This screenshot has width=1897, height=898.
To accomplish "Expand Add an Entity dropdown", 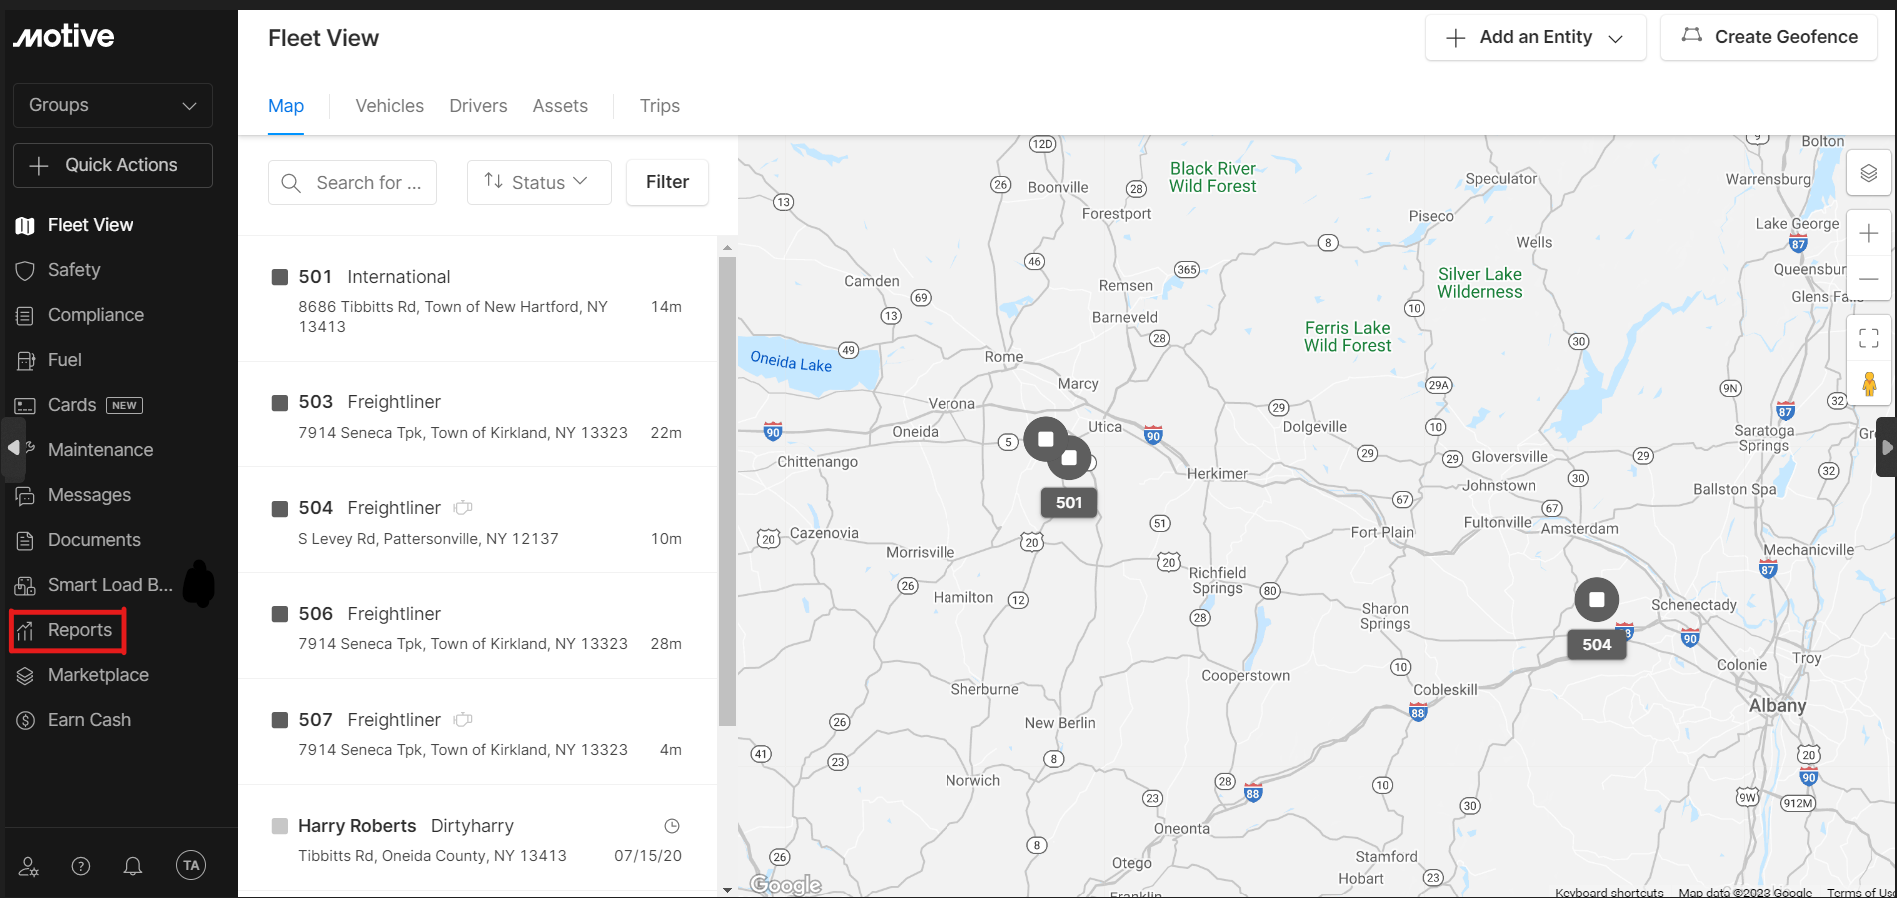I will coord(1535,37).
